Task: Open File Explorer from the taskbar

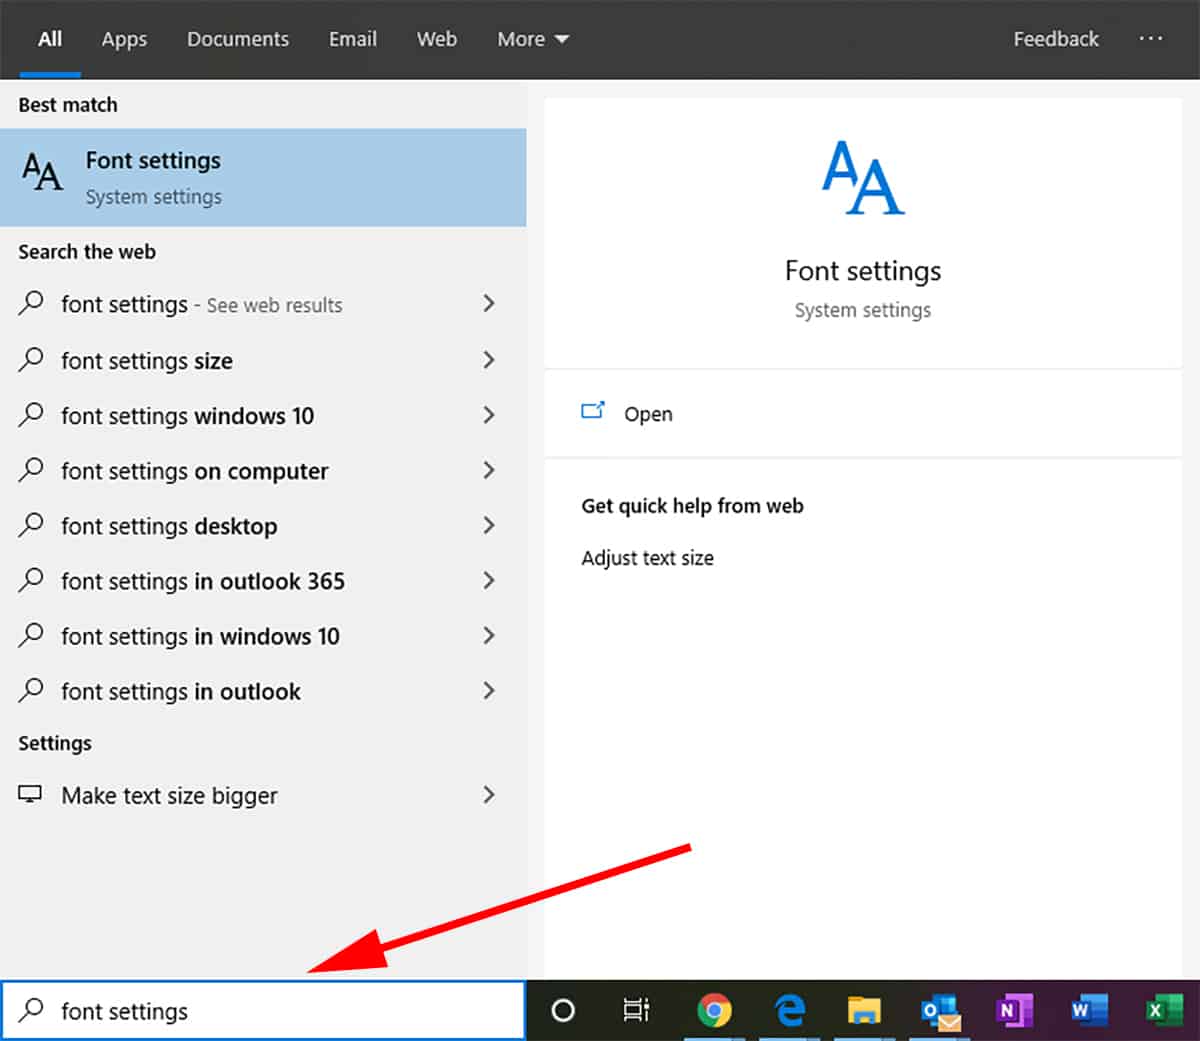Action: pyautogui.click(x=864, y=1010)
